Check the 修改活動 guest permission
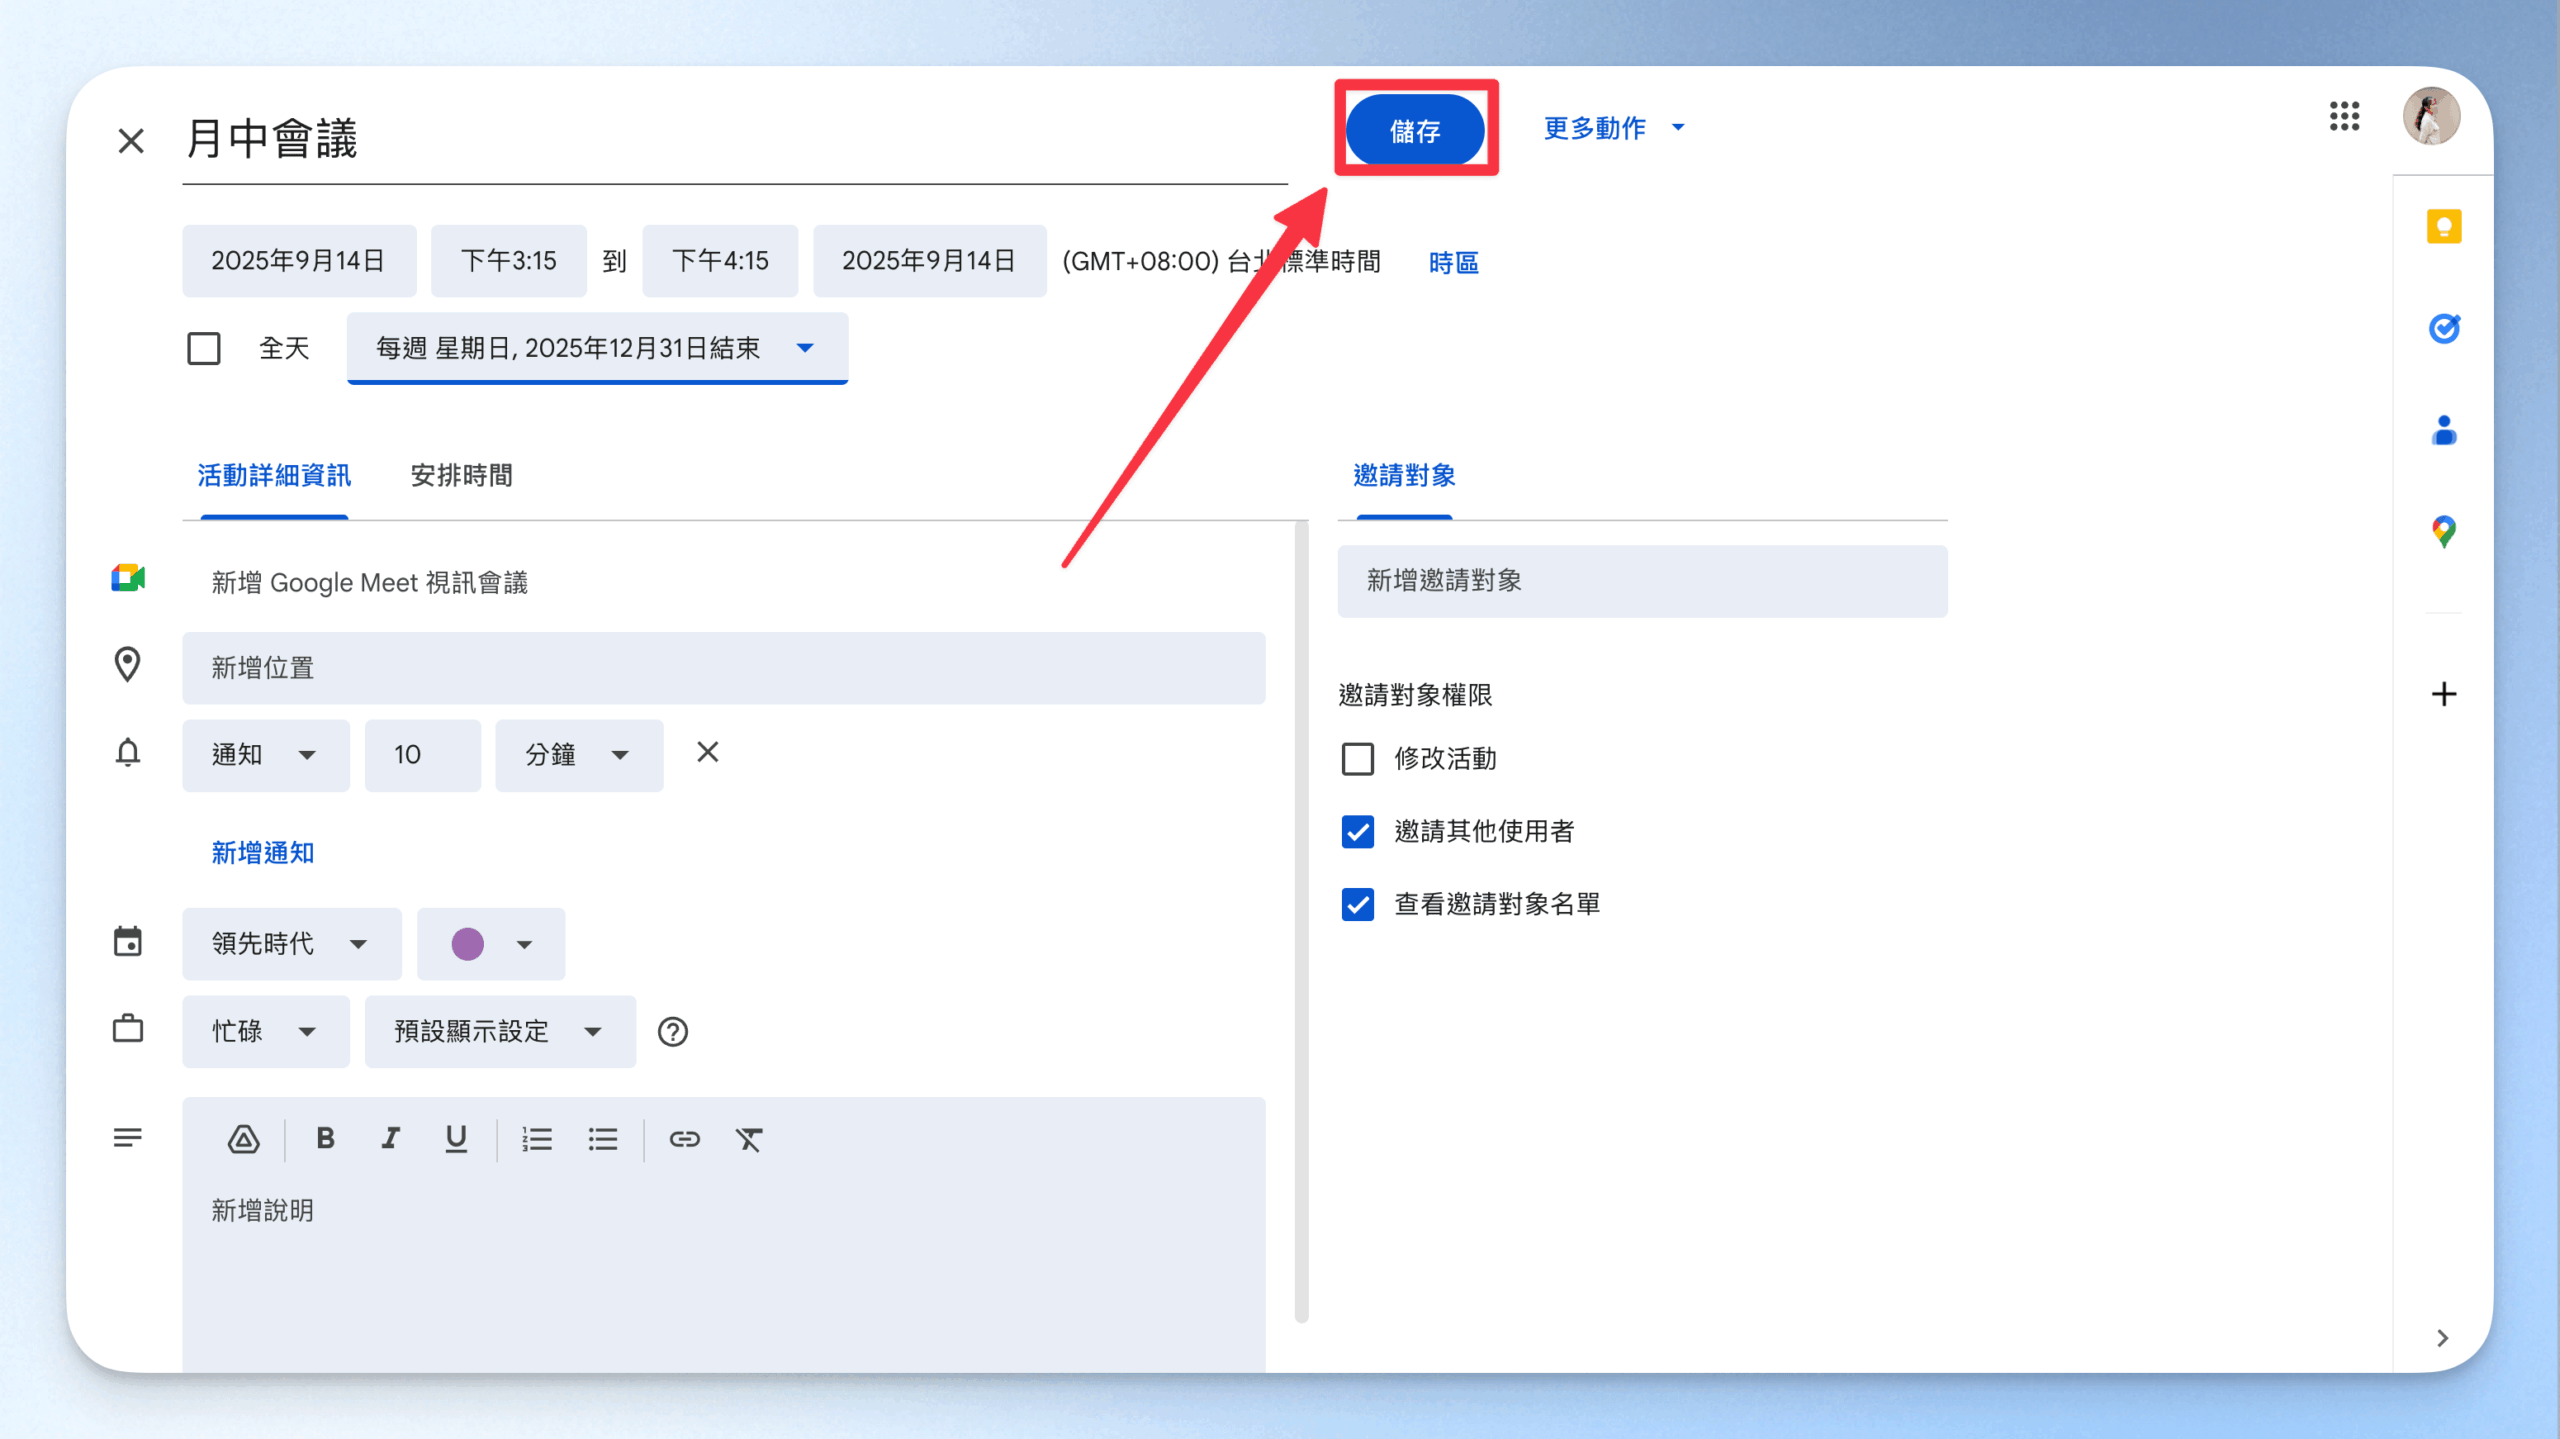This screenshot has width=2560, height=1439. (1357, 759)
